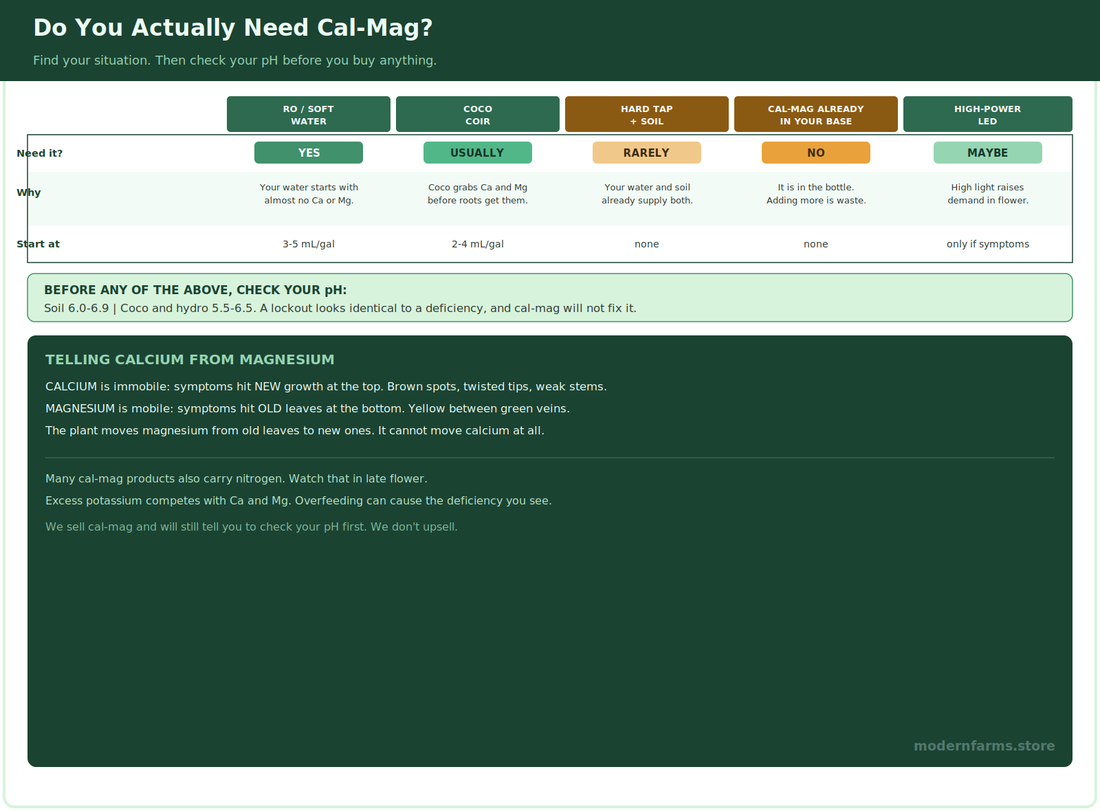Click 'It is in the bottle' explanation
The height and width of the screenshot is (811, 1100).
(816, 194)
